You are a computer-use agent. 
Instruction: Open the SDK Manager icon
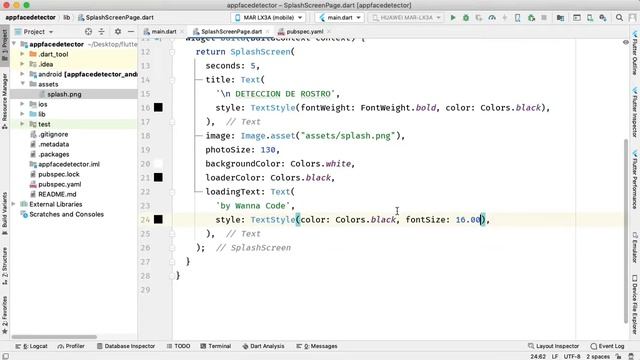[603, 18]
